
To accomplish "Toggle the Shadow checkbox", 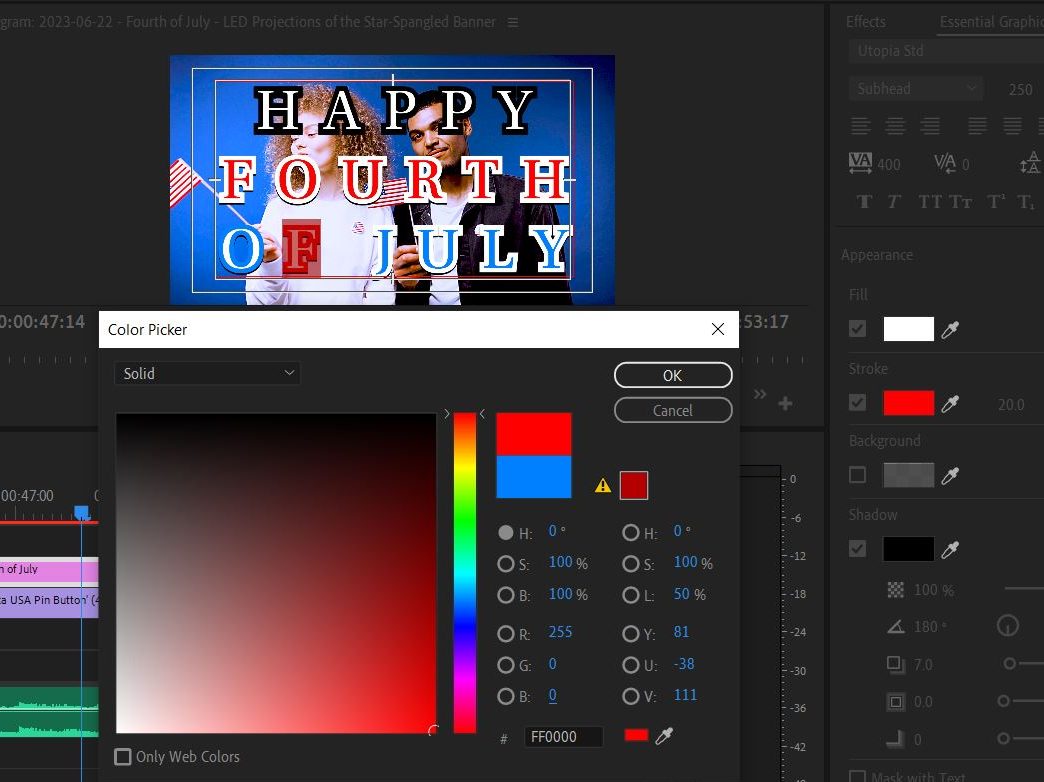I will click(858, 549).
